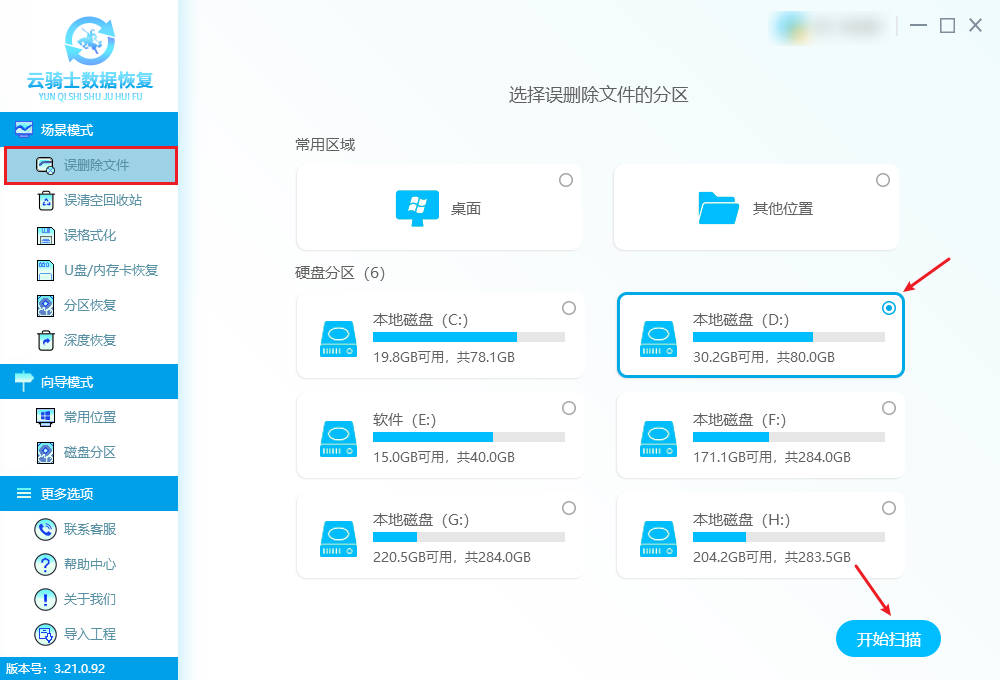
Task: Click the 分区恢复 partition recovery icon
Action: coord(45,305)
